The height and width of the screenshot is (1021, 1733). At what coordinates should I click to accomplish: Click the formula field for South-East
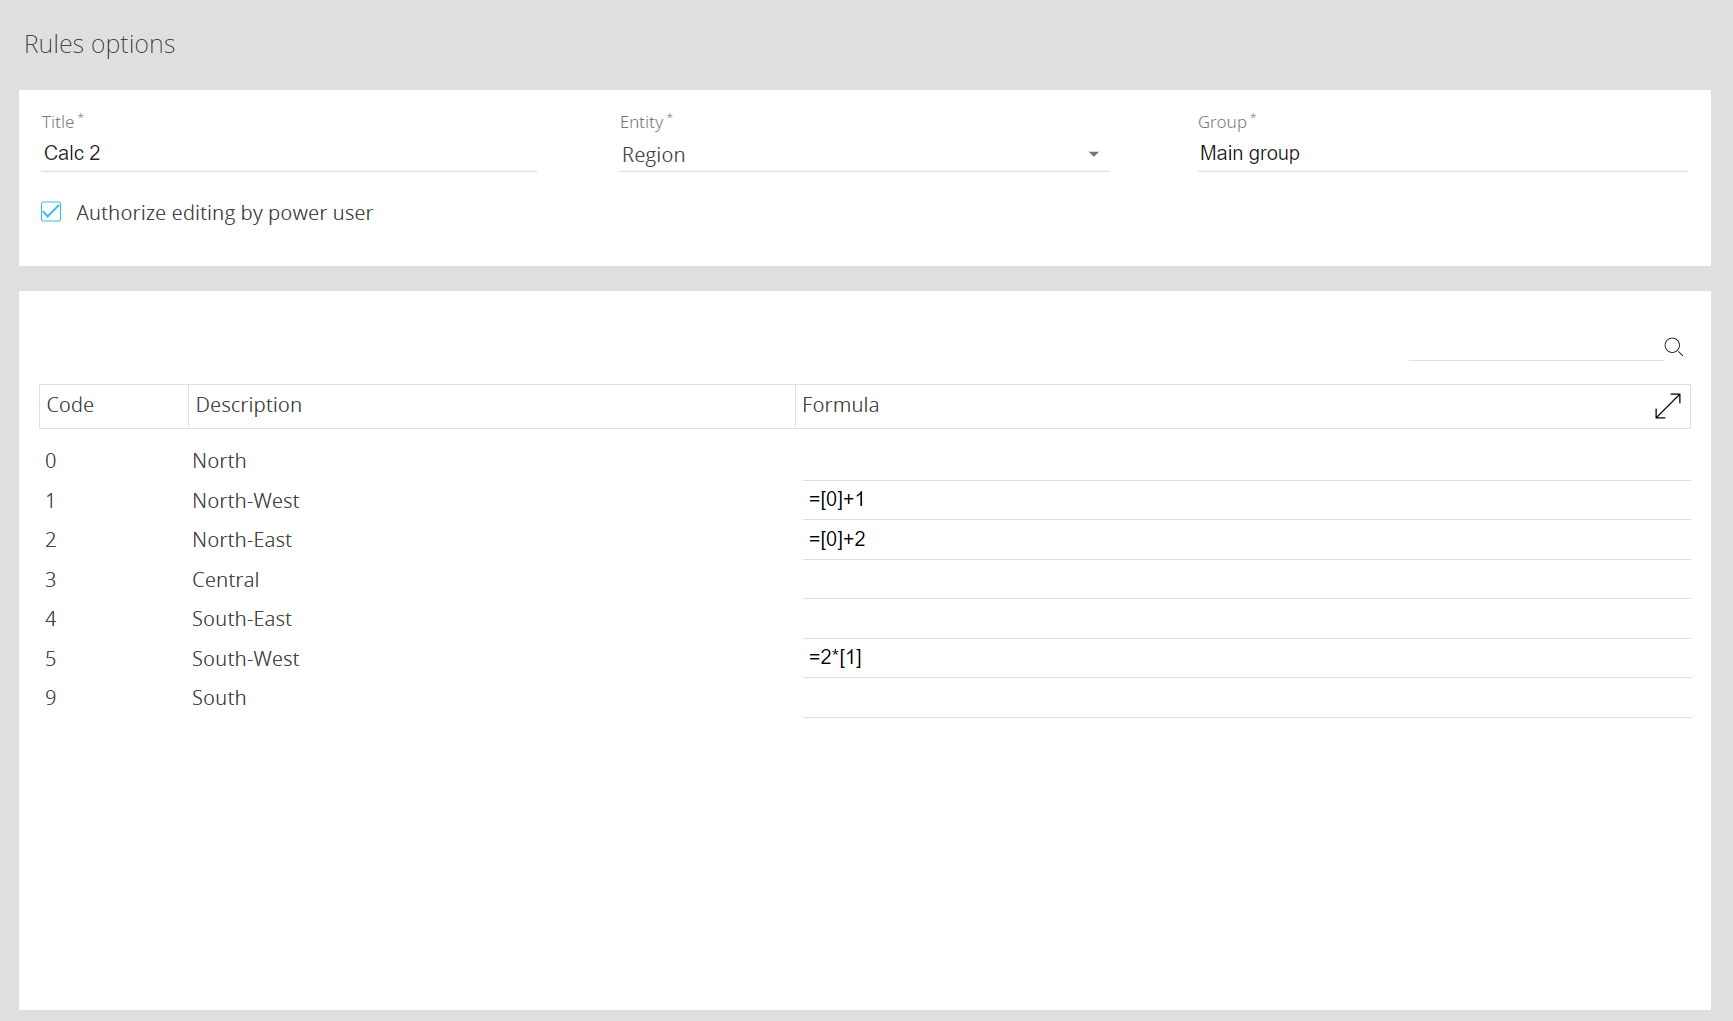click(1245, 619)
